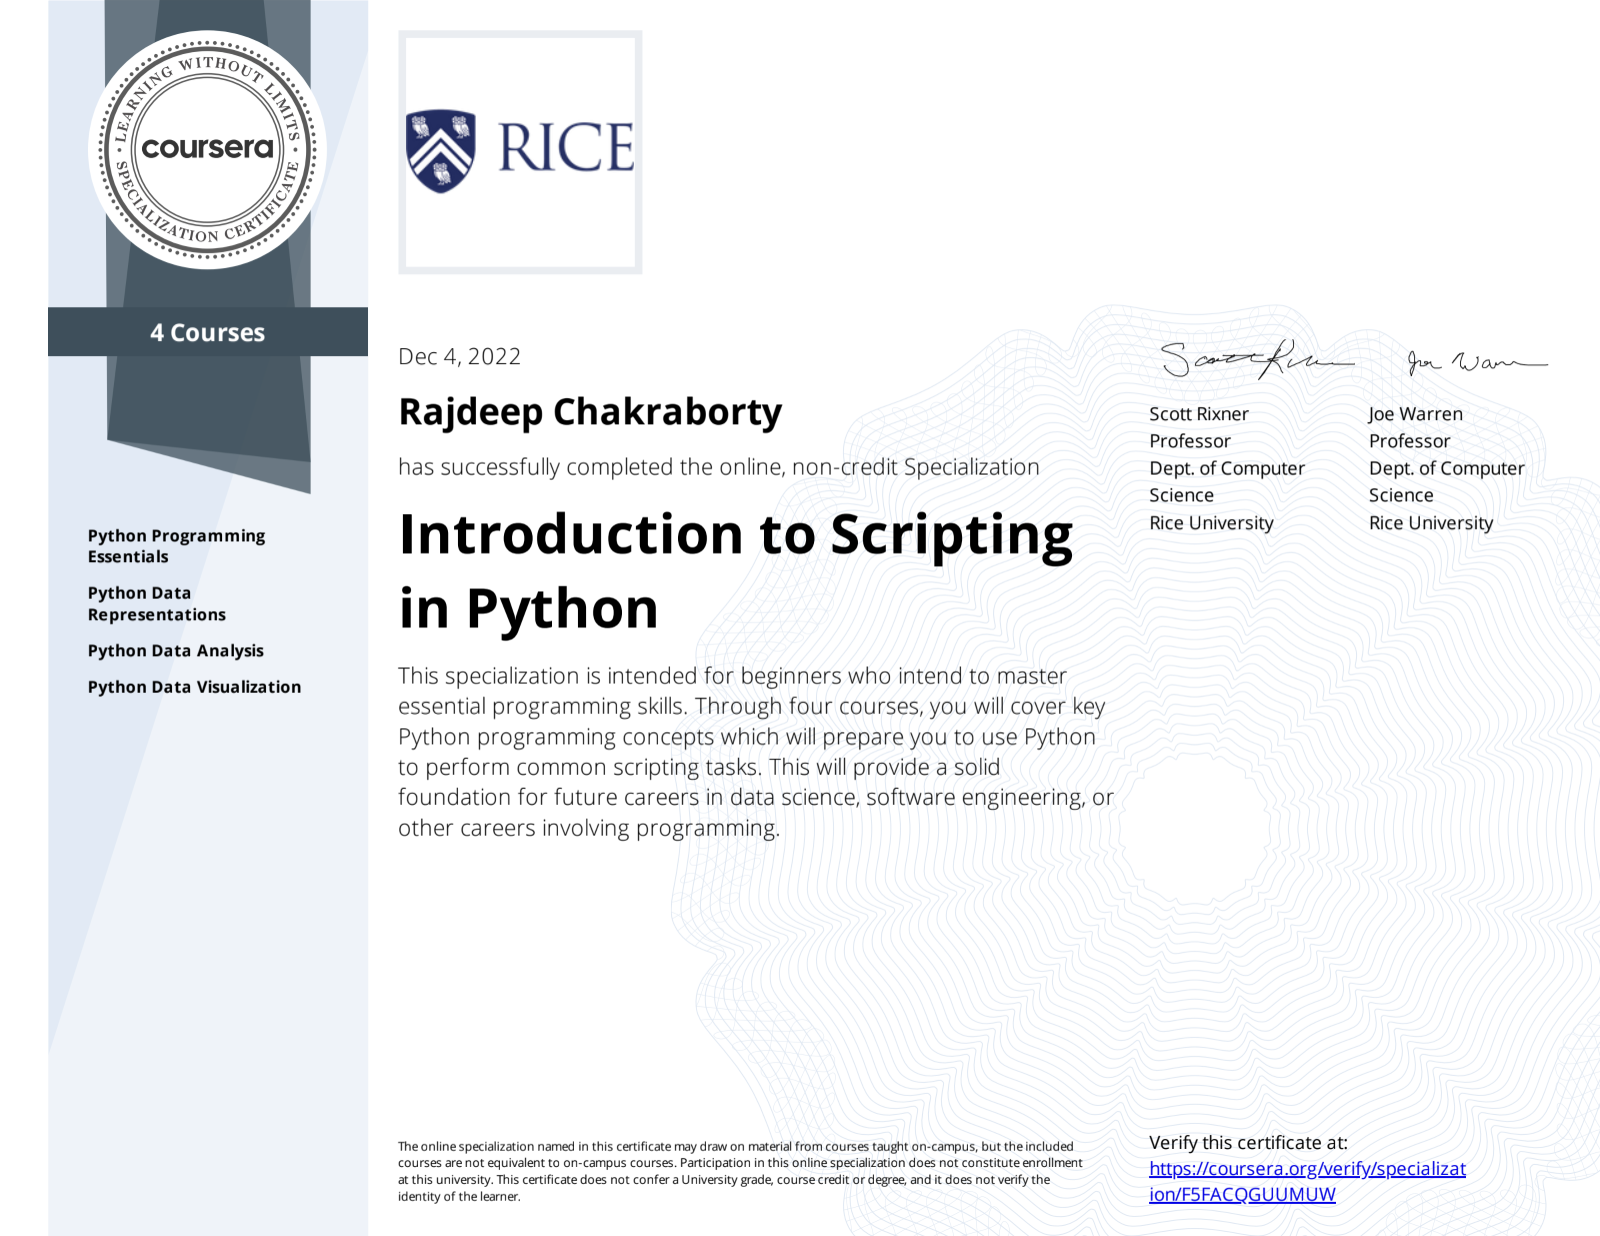This screenshot has height=1236, width=1600.
Task: Click the Introduction to Scripting in Python title
Action: pos(735,570)
